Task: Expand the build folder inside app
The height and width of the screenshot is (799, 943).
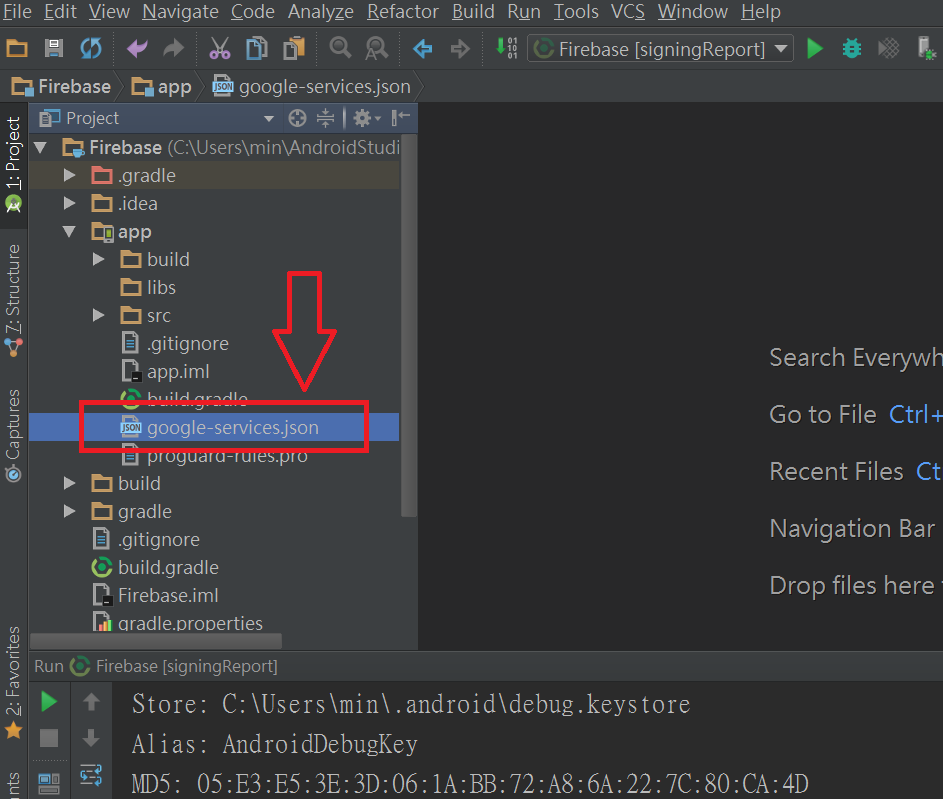Action: tap(99, 259)
